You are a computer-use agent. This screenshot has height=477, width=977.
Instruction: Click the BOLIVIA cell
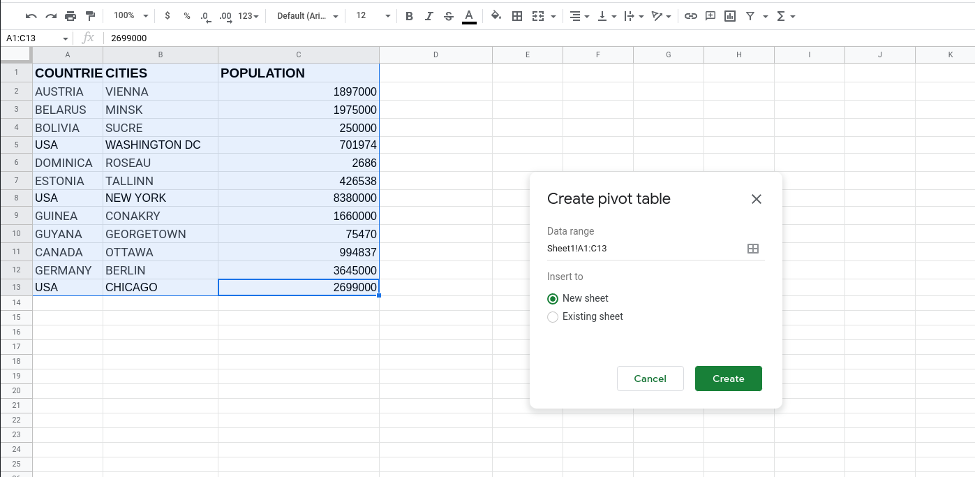67,128
